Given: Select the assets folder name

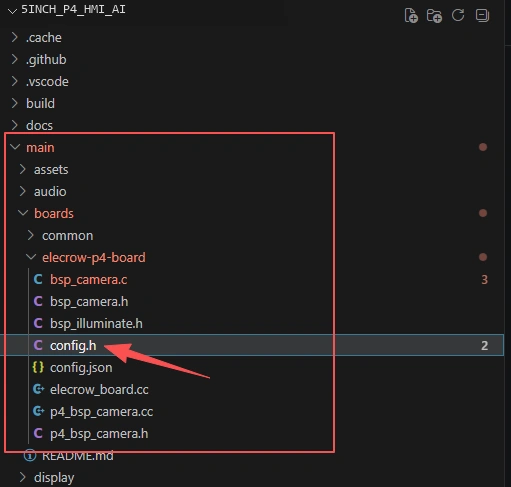Looking at the screenshot, I should 51,170.
